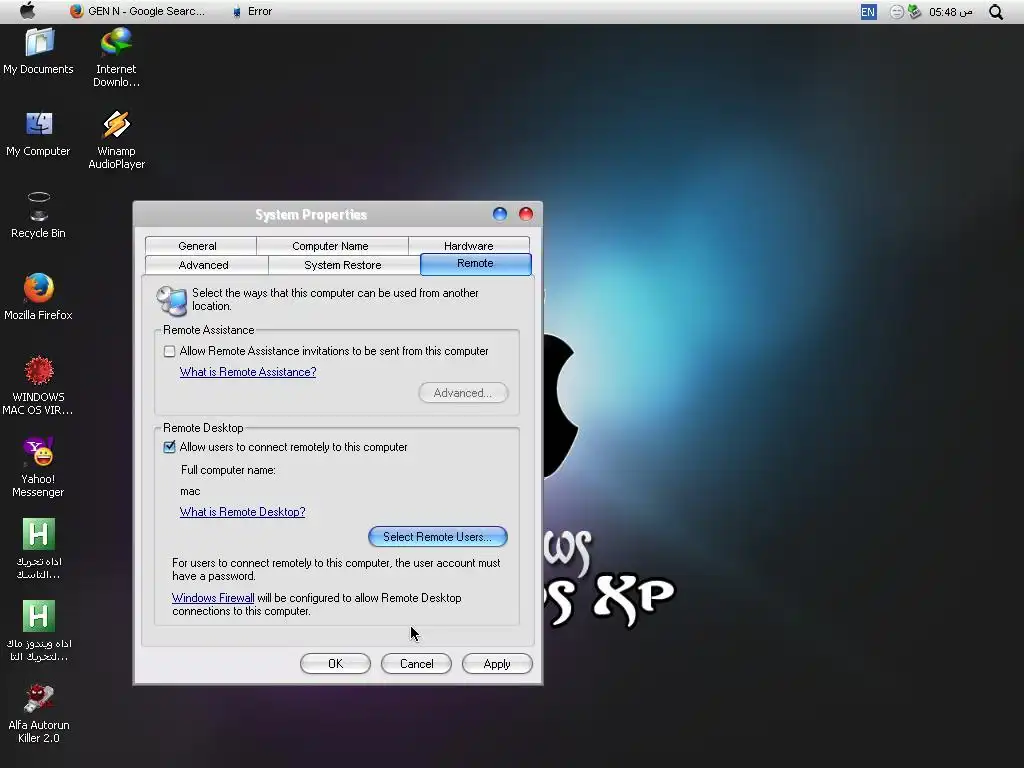
Task: Click the round grey system tray icon
Action: pos(897,12)
